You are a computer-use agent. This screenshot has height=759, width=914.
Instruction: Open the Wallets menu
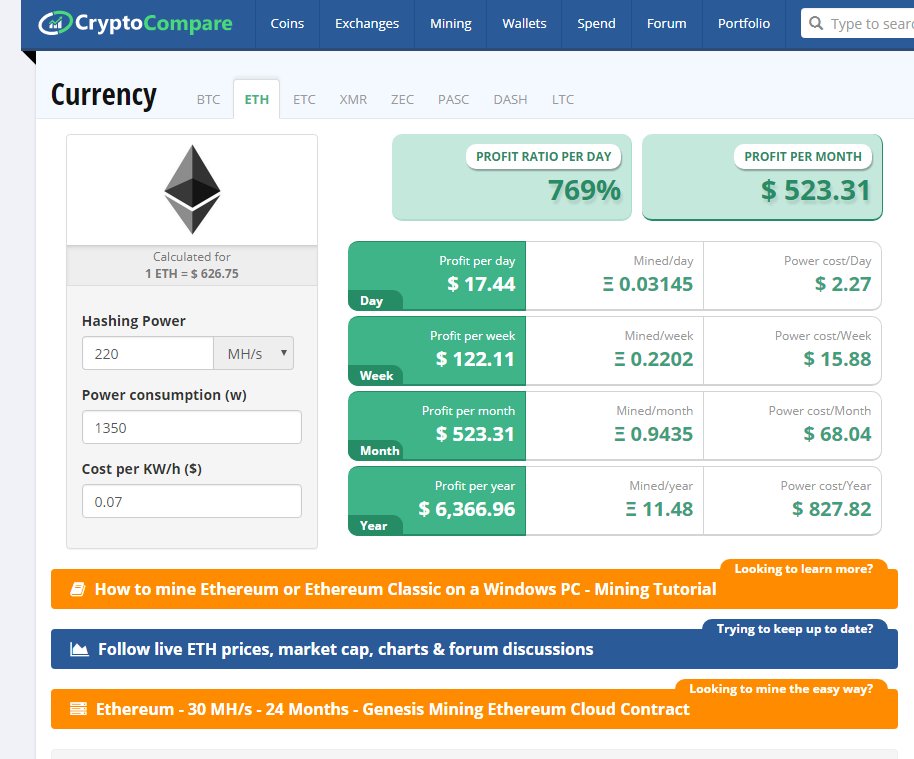pos(524,23)
